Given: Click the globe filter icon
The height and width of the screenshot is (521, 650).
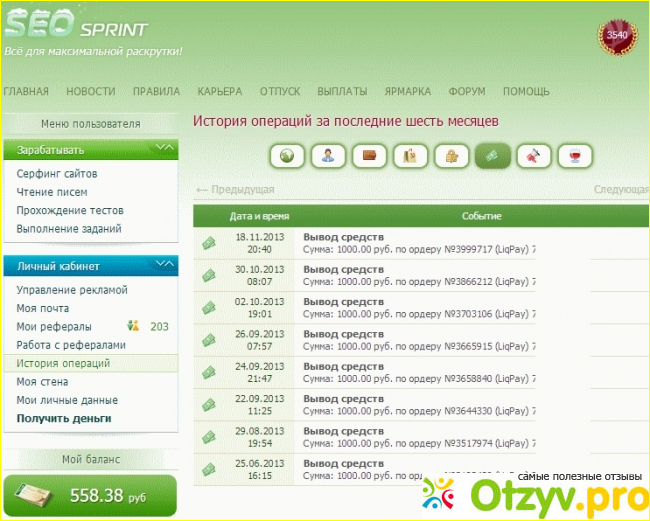Looking at the screenshot, I should coord(287,156).
